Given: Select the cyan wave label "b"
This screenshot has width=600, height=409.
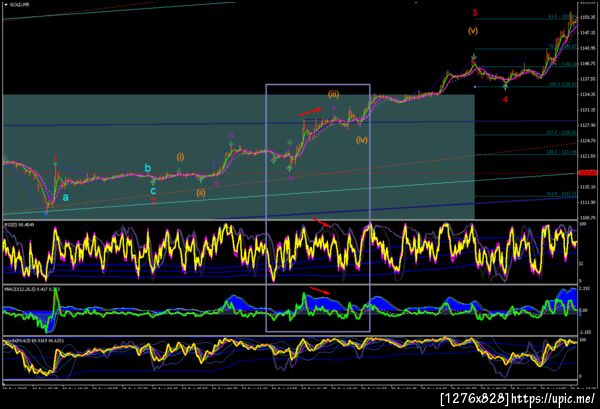Looking at the screenshot, I should [148, 168].
